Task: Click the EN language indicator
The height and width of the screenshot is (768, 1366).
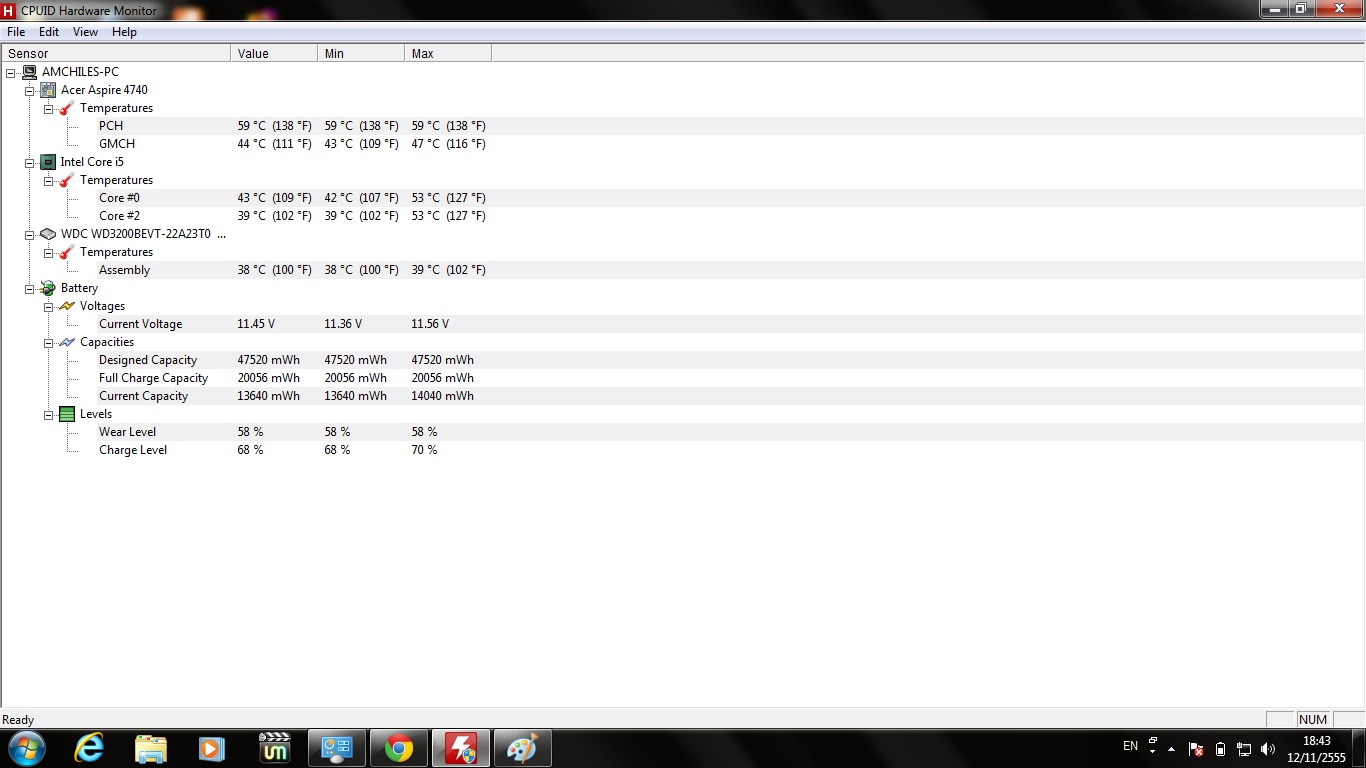Action: (1130, 746)
